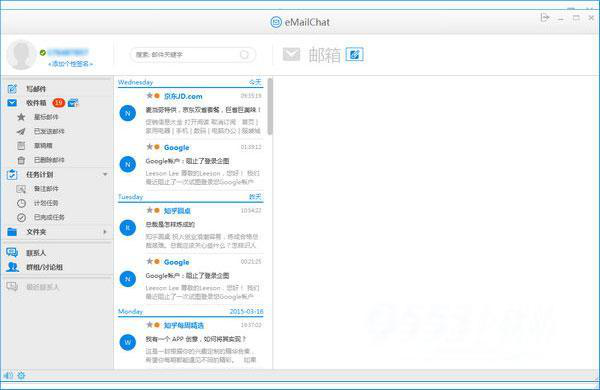This screenshot has width=600, height=390.
Task: Click 今天 label on Wednesday header
Action: pyautogui.click(x=255, y=82)
